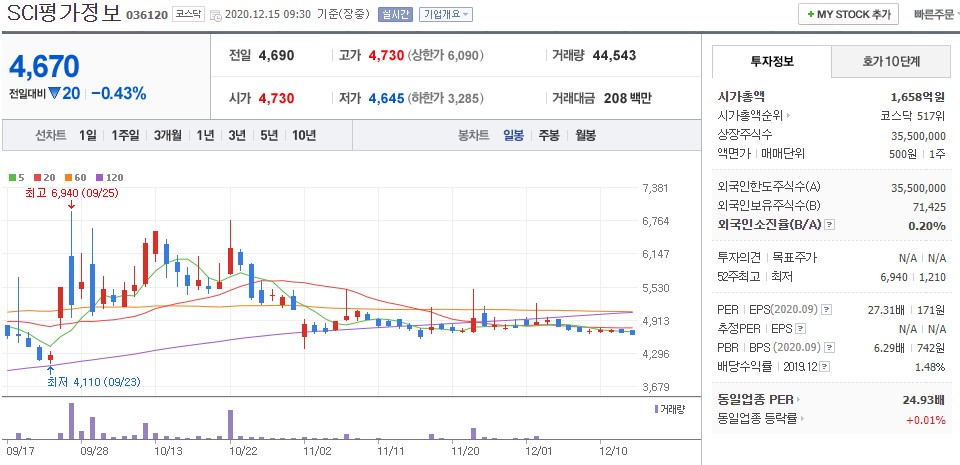Click the 거래량 value 44,543
This screenshot has width=960, height=465.
(614, 56)
